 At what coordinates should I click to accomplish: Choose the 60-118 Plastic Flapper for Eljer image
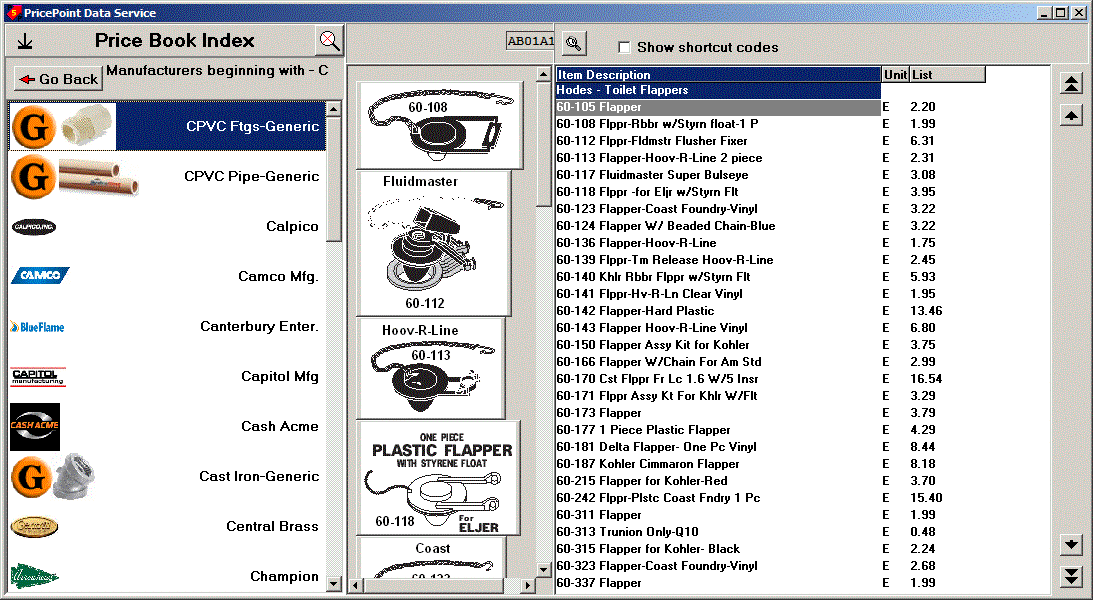[x=439, y=478]
